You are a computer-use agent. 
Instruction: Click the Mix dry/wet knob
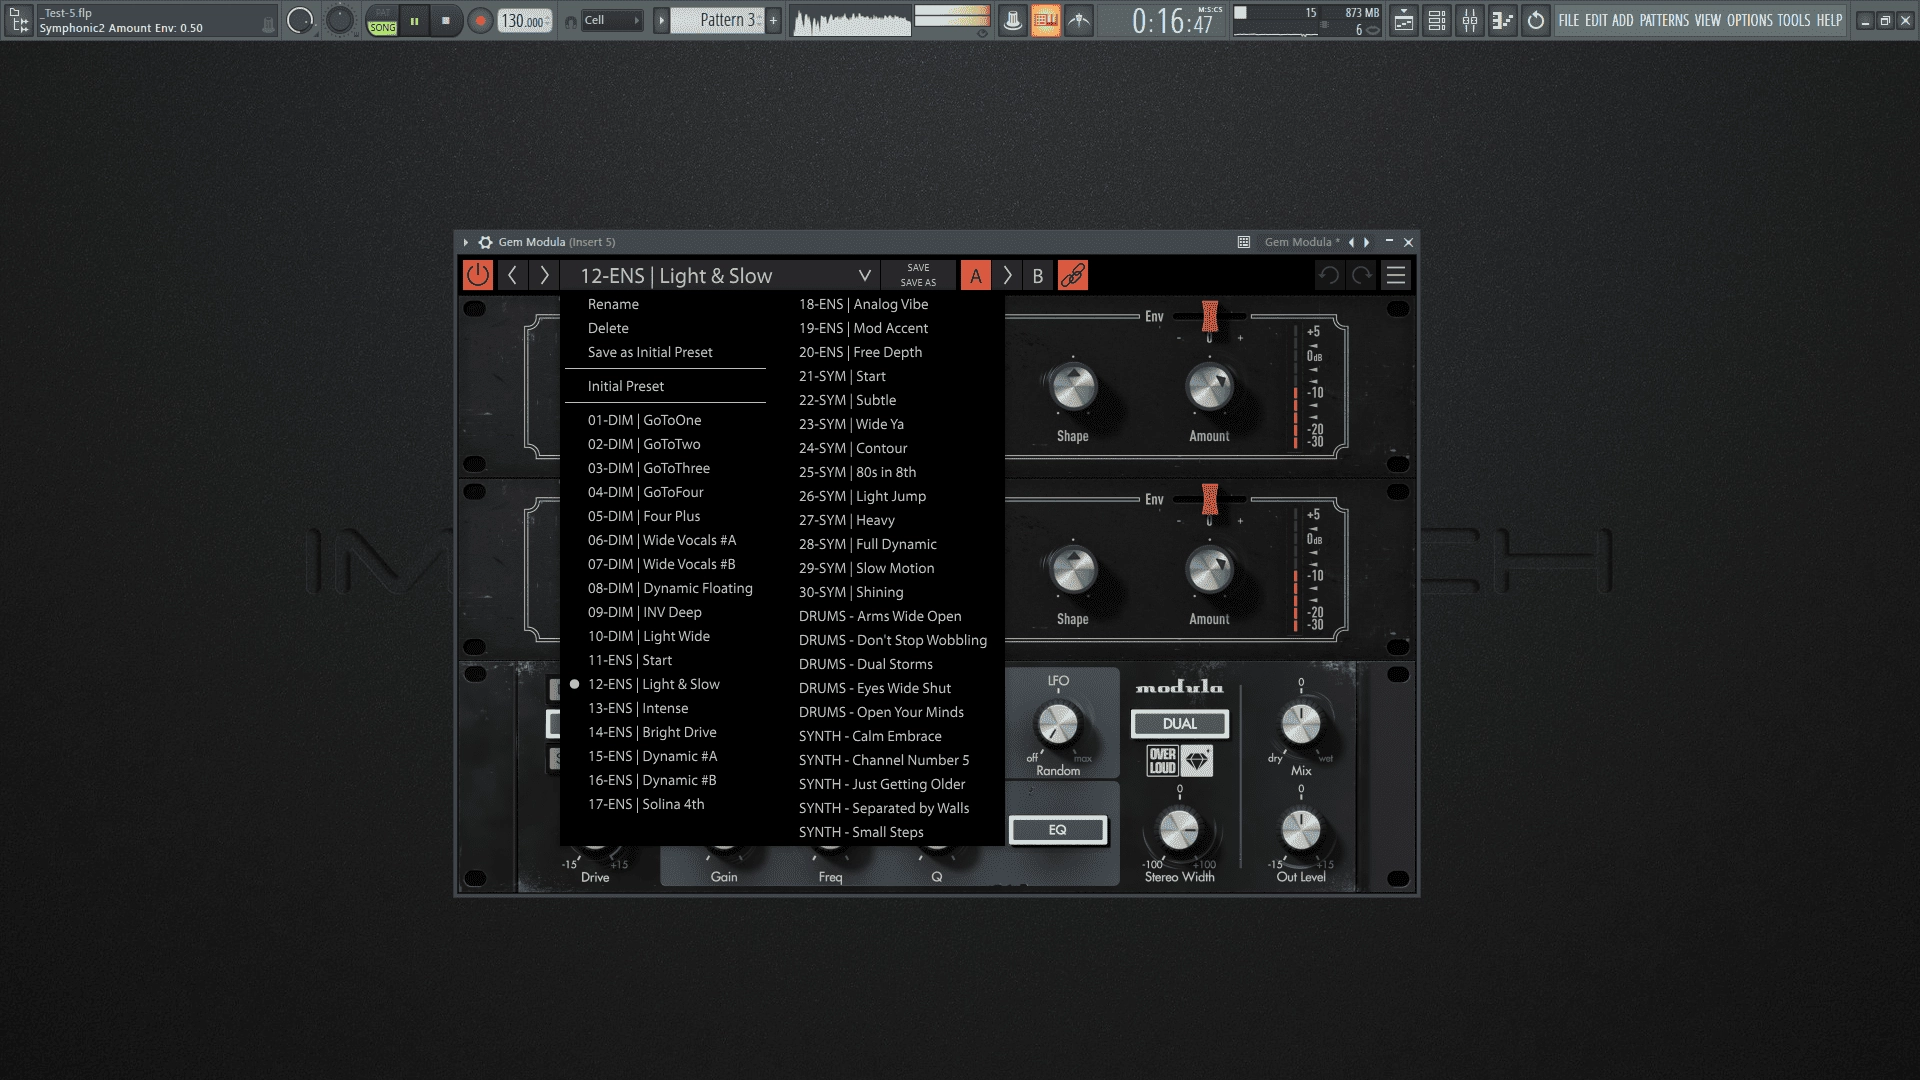(x=1301, y=724)
